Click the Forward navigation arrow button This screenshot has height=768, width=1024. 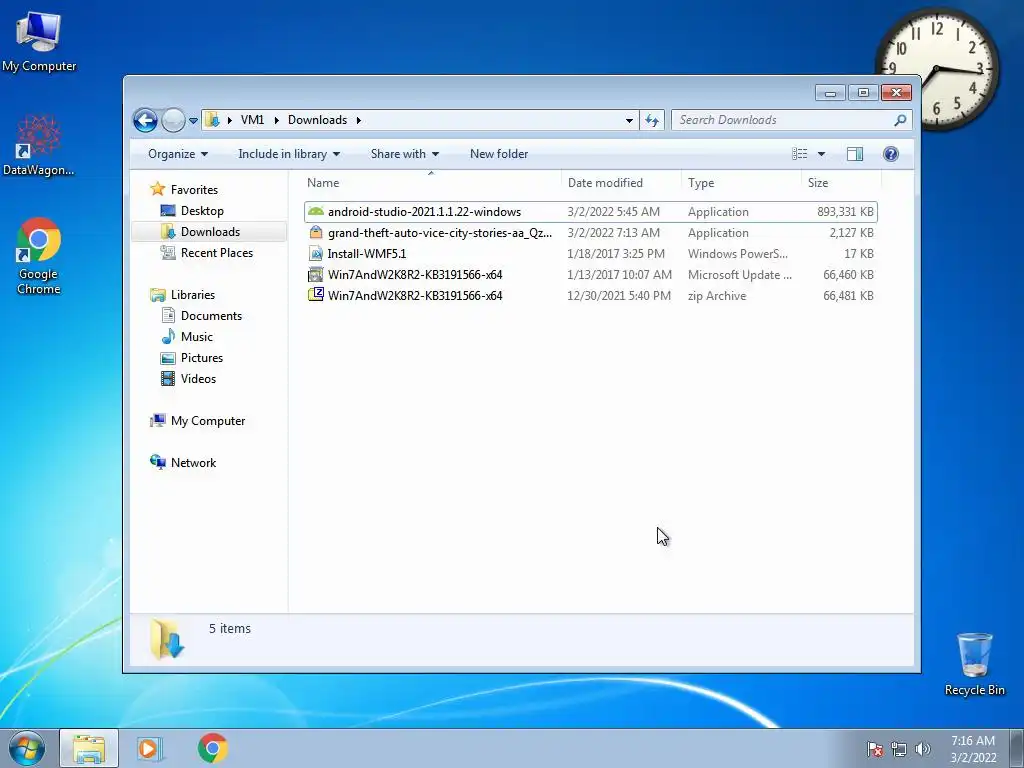[173, 120]
